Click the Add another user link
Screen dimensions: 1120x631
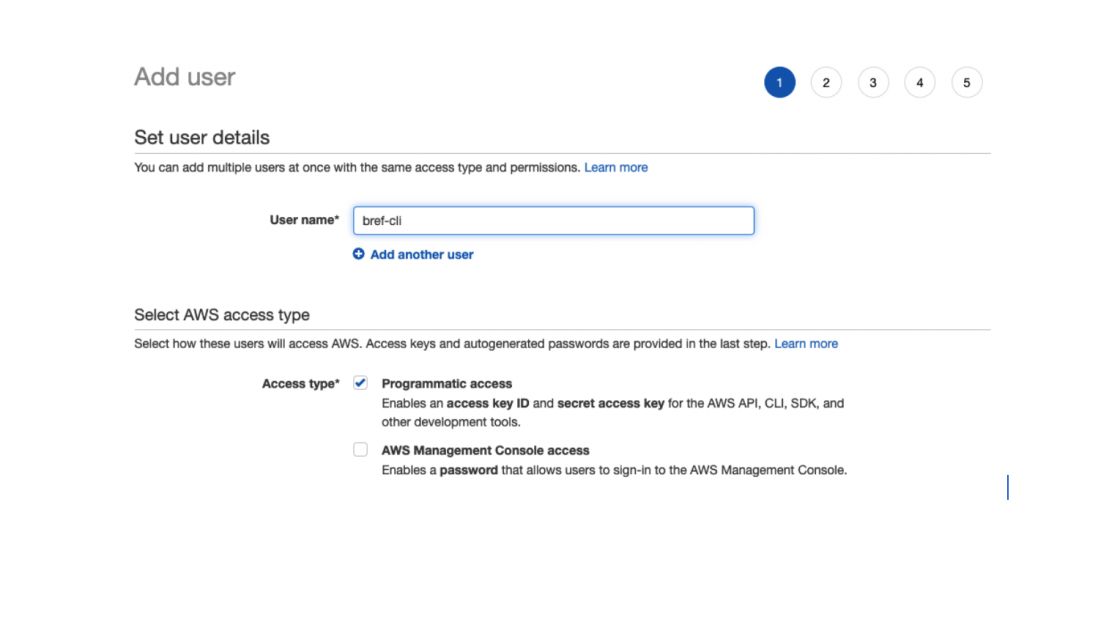pos(421,255)
